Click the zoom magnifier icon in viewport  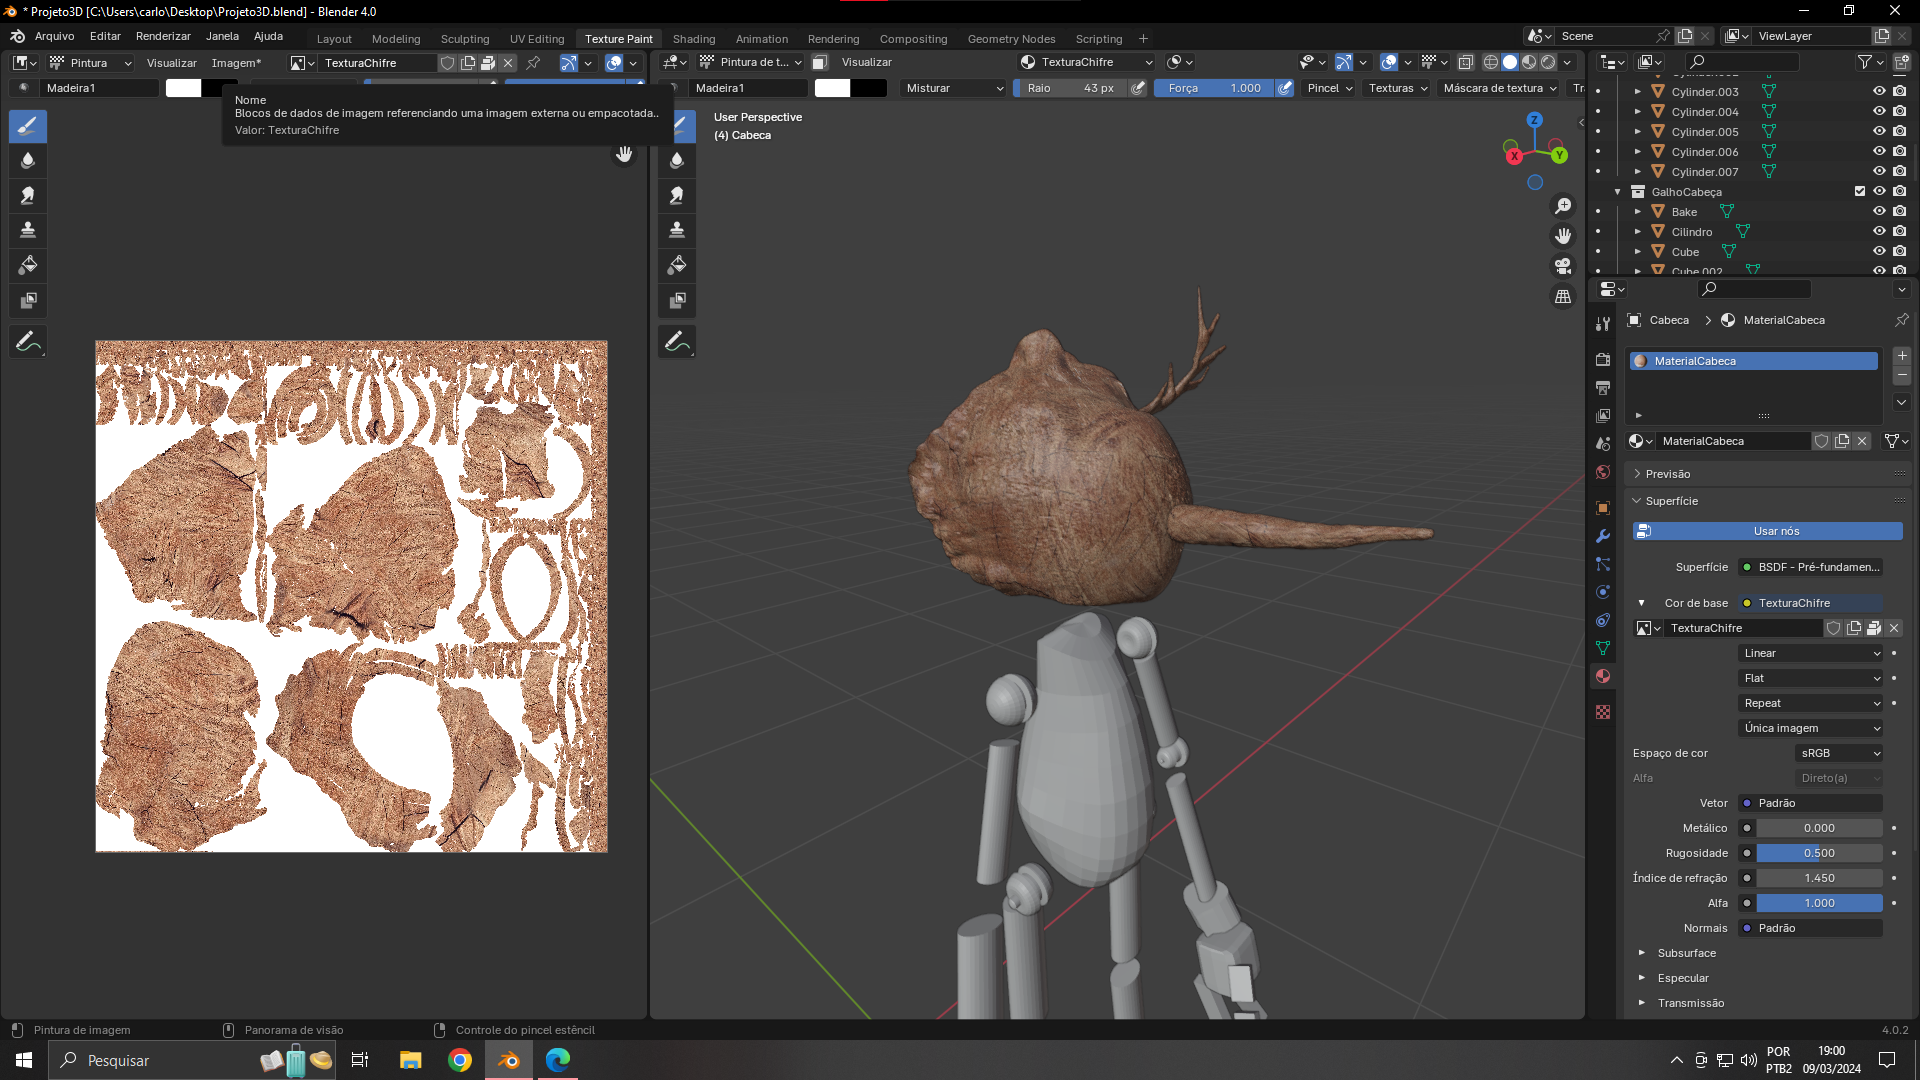pyautogui.click(x=1563, y=206)
